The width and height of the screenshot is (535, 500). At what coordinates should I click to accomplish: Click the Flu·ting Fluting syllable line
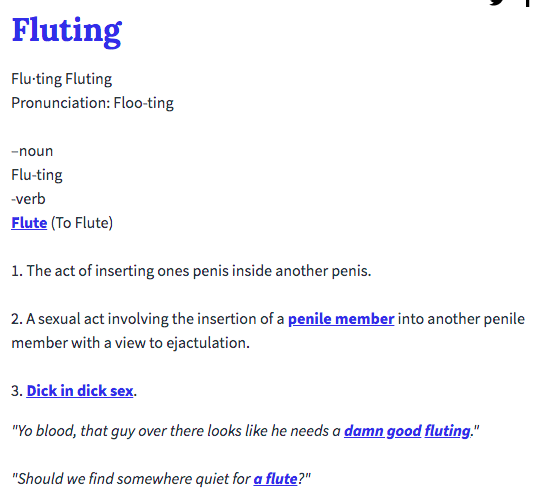(x=62, y=79)
